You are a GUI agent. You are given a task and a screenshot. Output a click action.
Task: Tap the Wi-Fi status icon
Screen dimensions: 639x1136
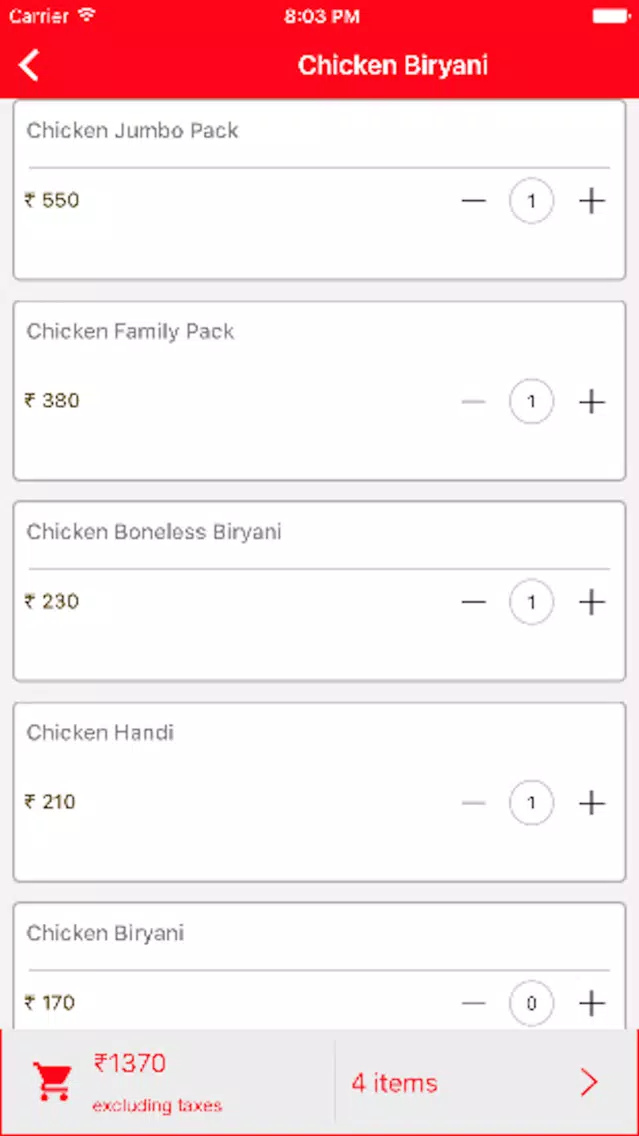88,15
